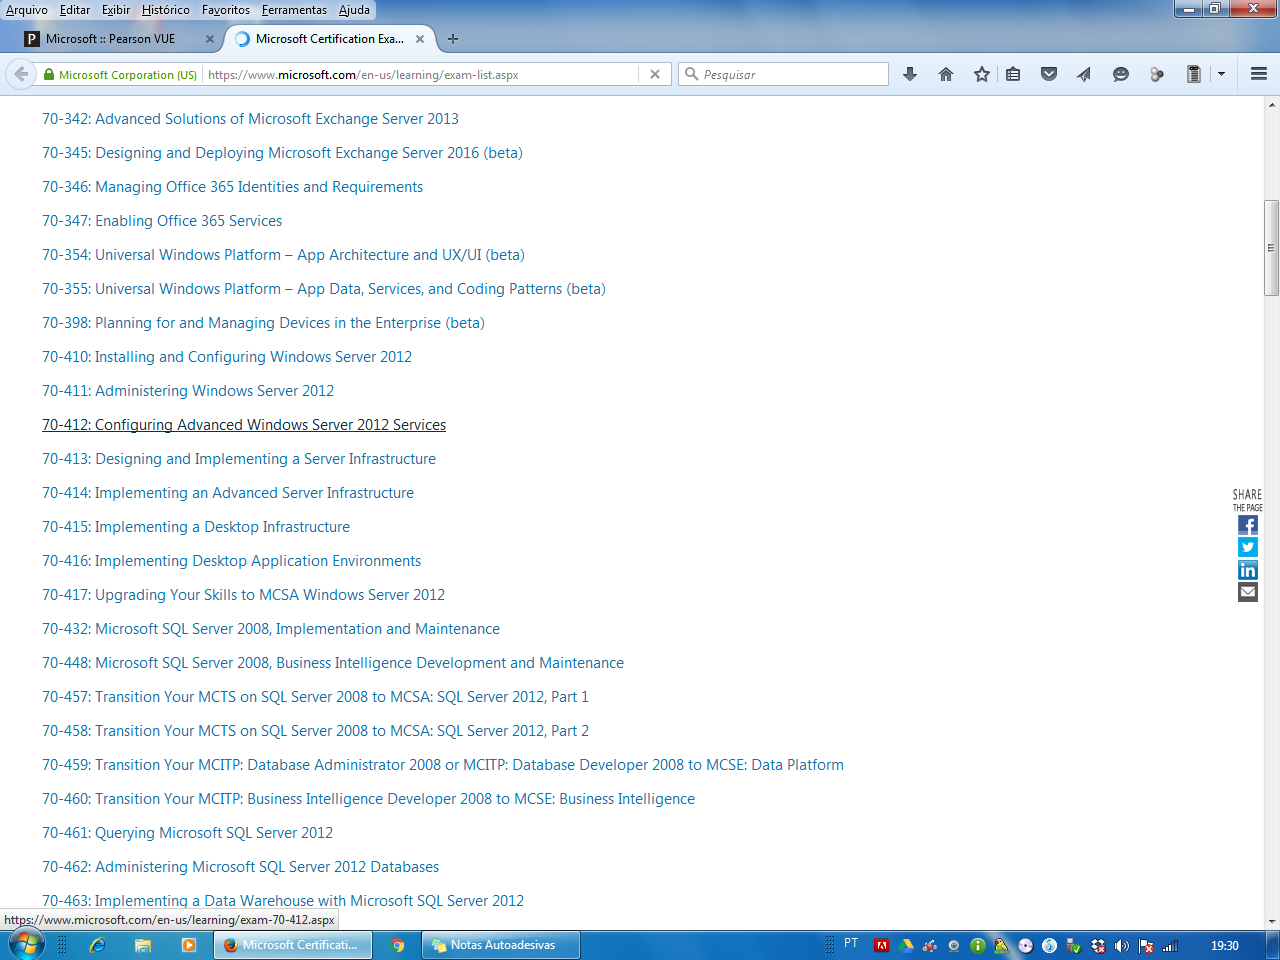Share the page on LinkedIn
The image size is (1280, 960).
pos(1248,570)
